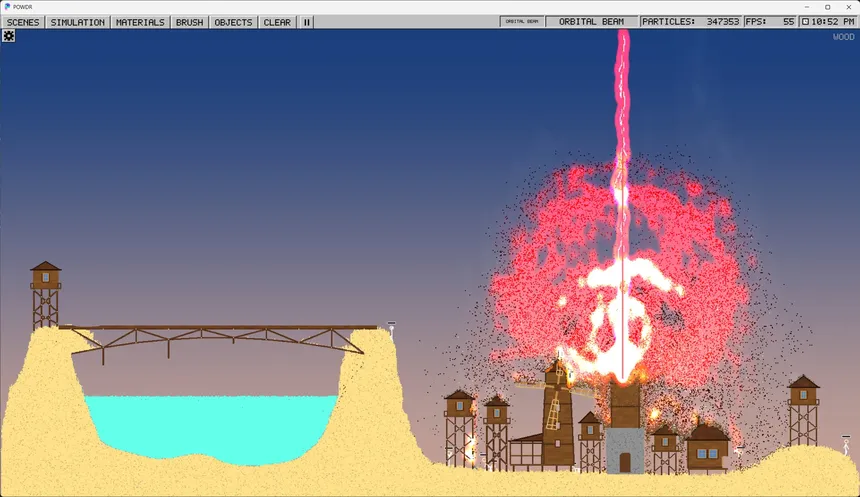Click the wooden truss bridge
The image size is (860, 497).
point(219,340)
